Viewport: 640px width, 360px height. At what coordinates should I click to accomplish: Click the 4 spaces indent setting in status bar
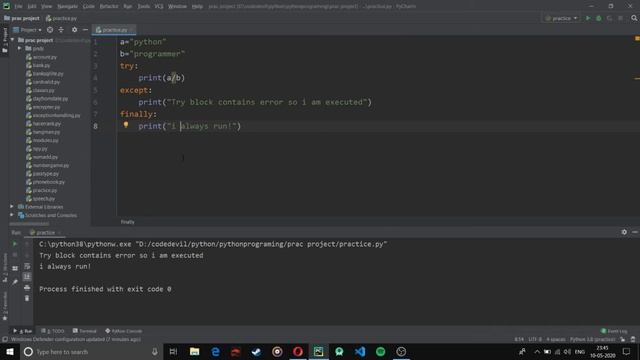coord(556,339)
